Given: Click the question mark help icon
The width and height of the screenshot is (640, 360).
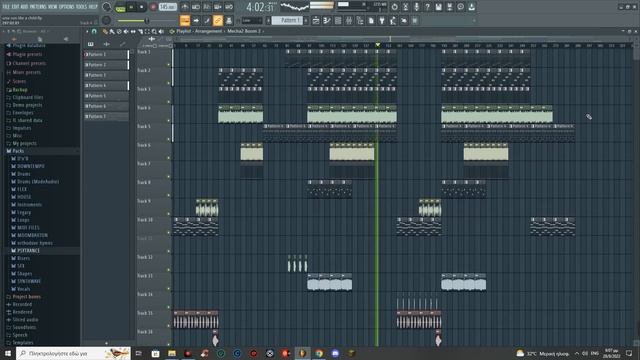Looking at the screenshot, I should click(427, 7).
